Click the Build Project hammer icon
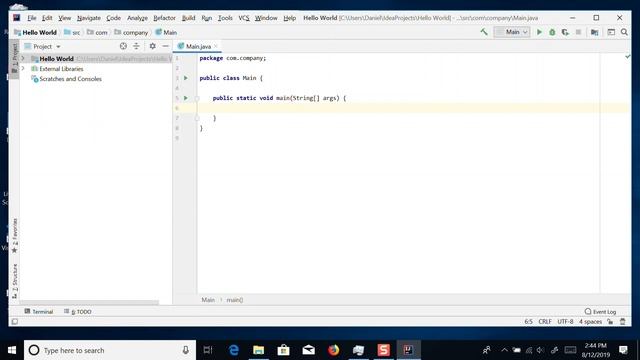 click(484, 32)
